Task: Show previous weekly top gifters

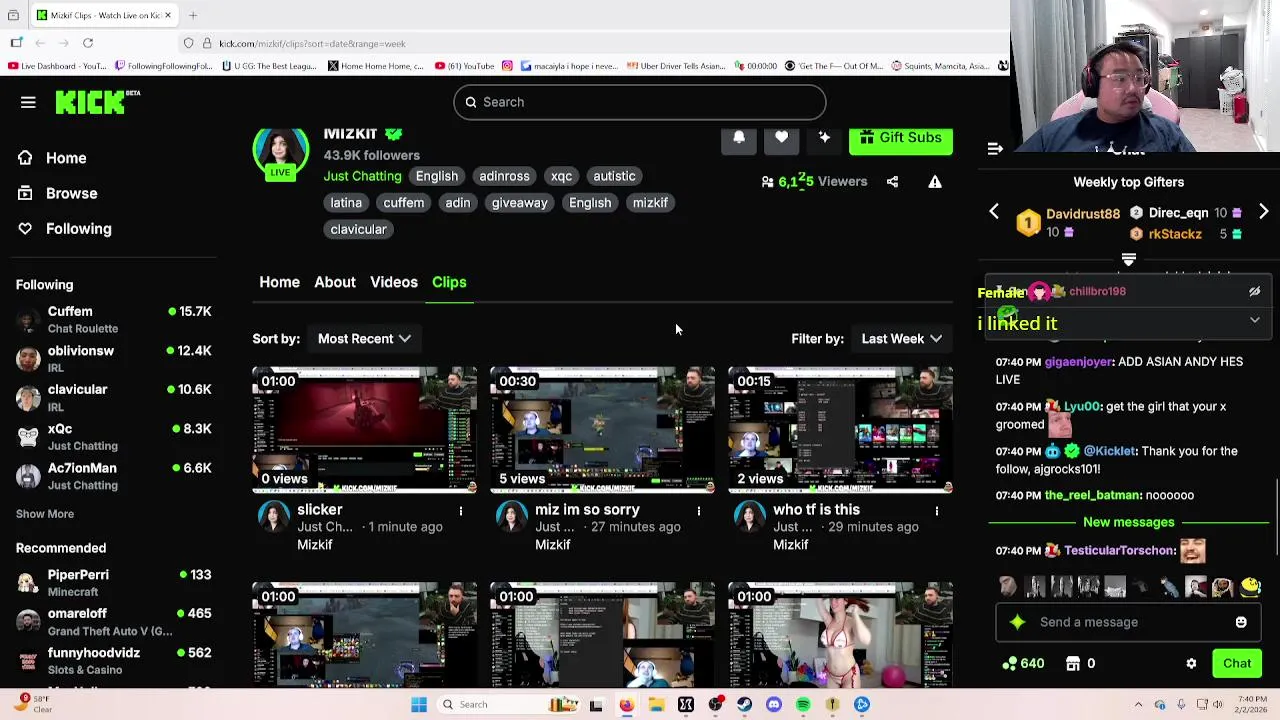Action: click(x=994, y=212)
